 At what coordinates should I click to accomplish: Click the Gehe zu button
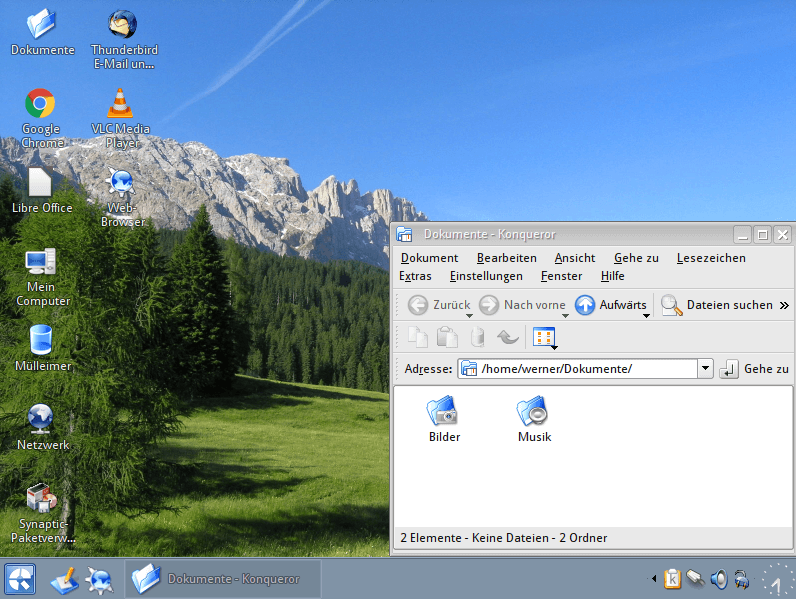pyautogui.click(x=755, y=369)
